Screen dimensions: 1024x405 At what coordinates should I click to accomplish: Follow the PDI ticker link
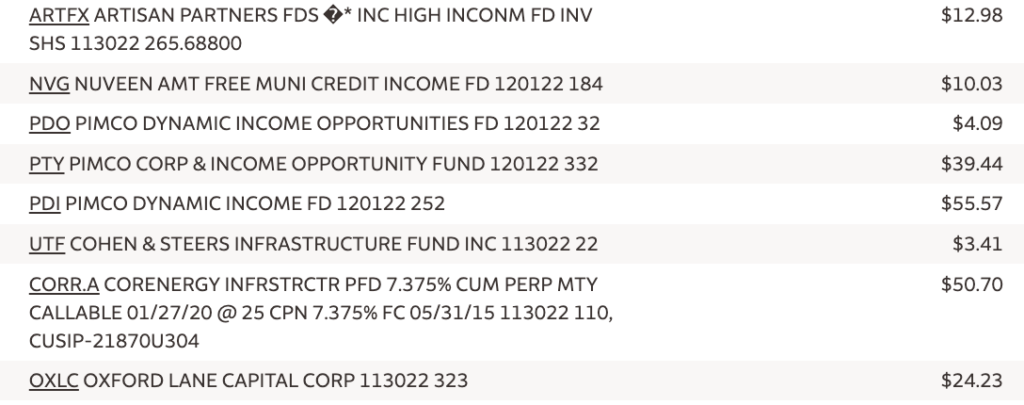click(47, 204)
